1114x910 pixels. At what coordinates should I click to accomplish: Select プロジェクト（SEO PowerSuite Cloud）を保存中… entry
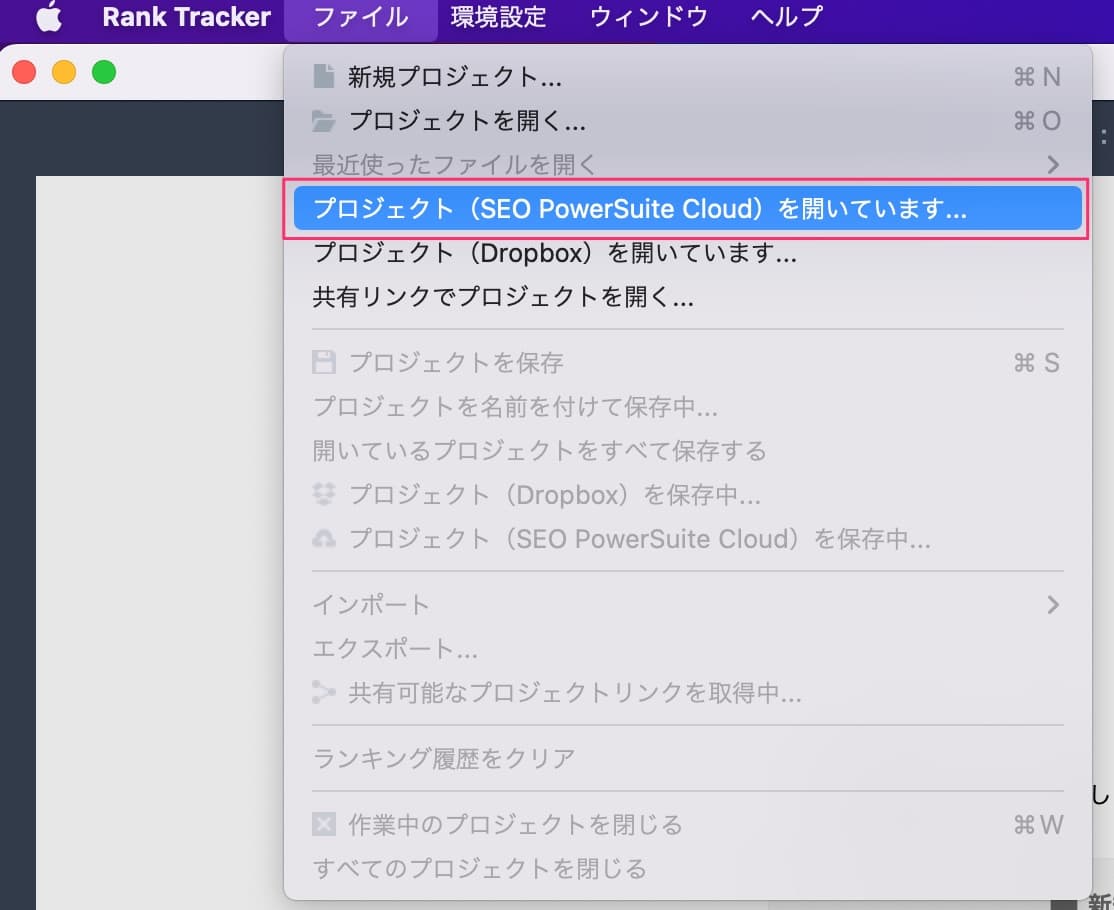pos(687,538)
